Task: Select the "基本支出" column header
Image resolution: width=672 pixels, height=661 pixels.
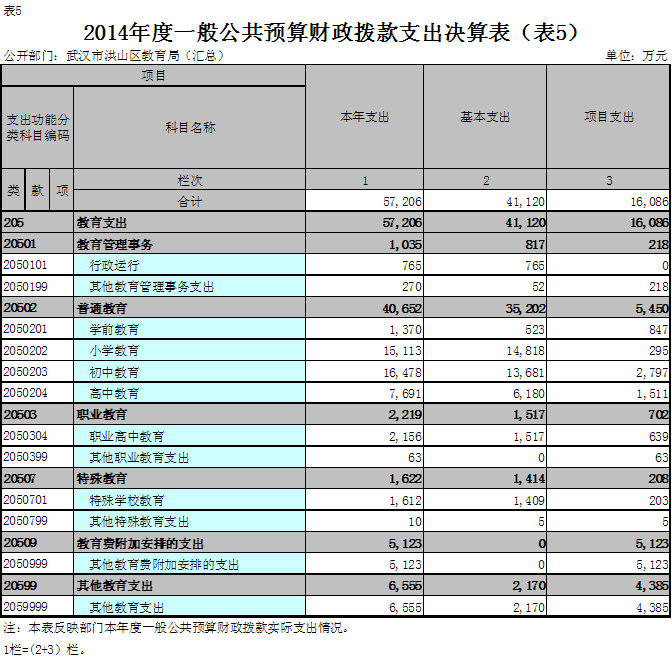Action: [x=484, y=117]
